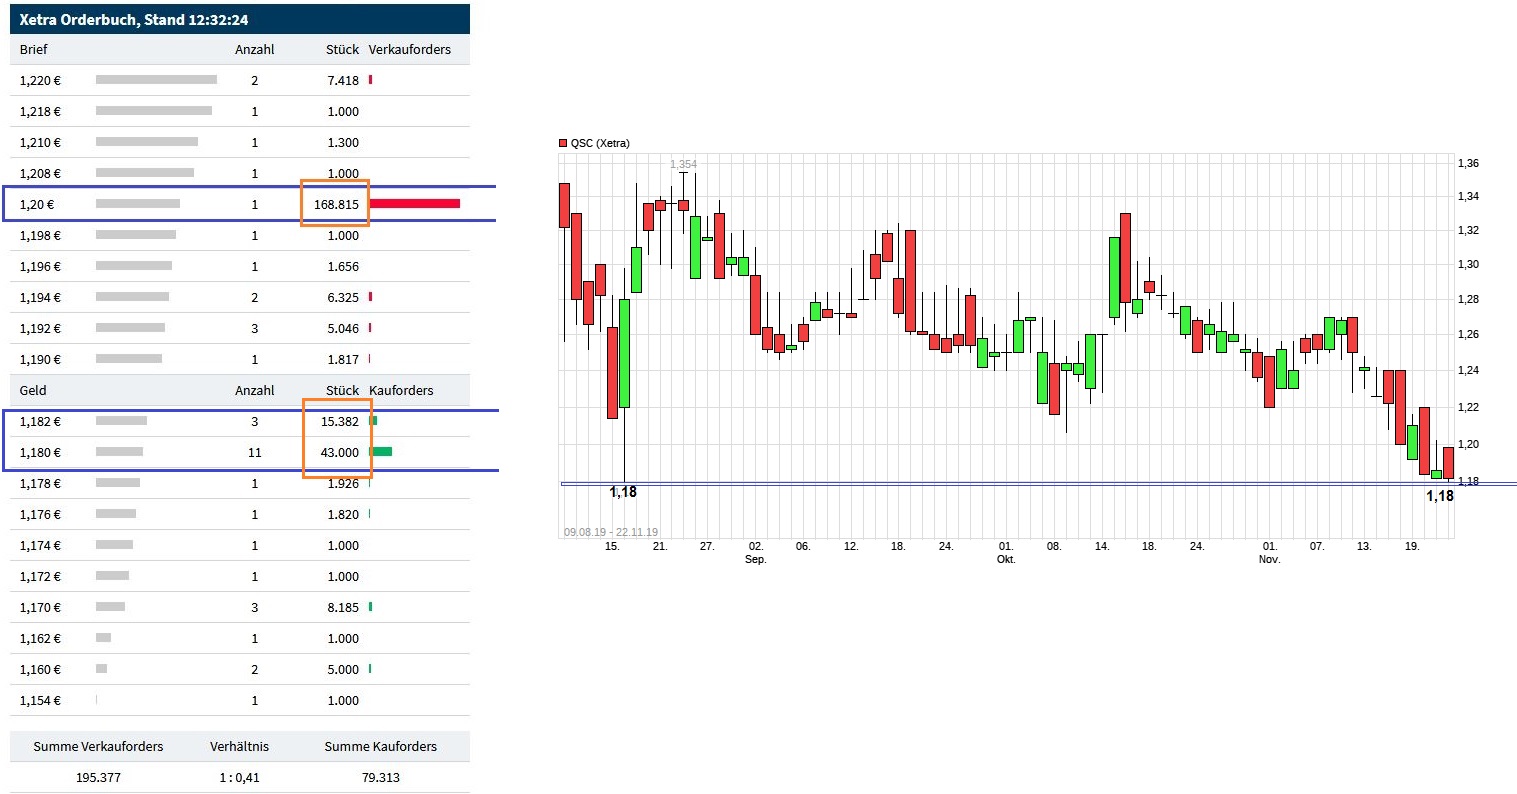This screenshot has height=794, width=1517.
Task: Click the 1,154 € bid price
Action: click(x=40, y=700)
